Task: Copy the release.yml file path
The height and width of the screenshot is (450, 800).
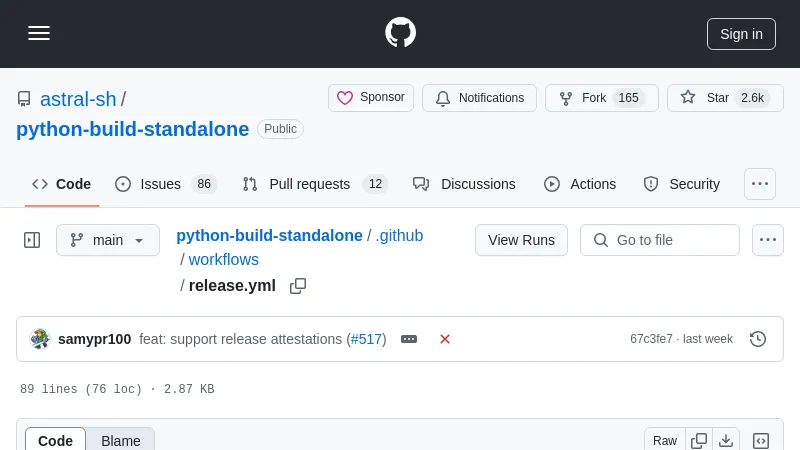Action: point(298,286)
